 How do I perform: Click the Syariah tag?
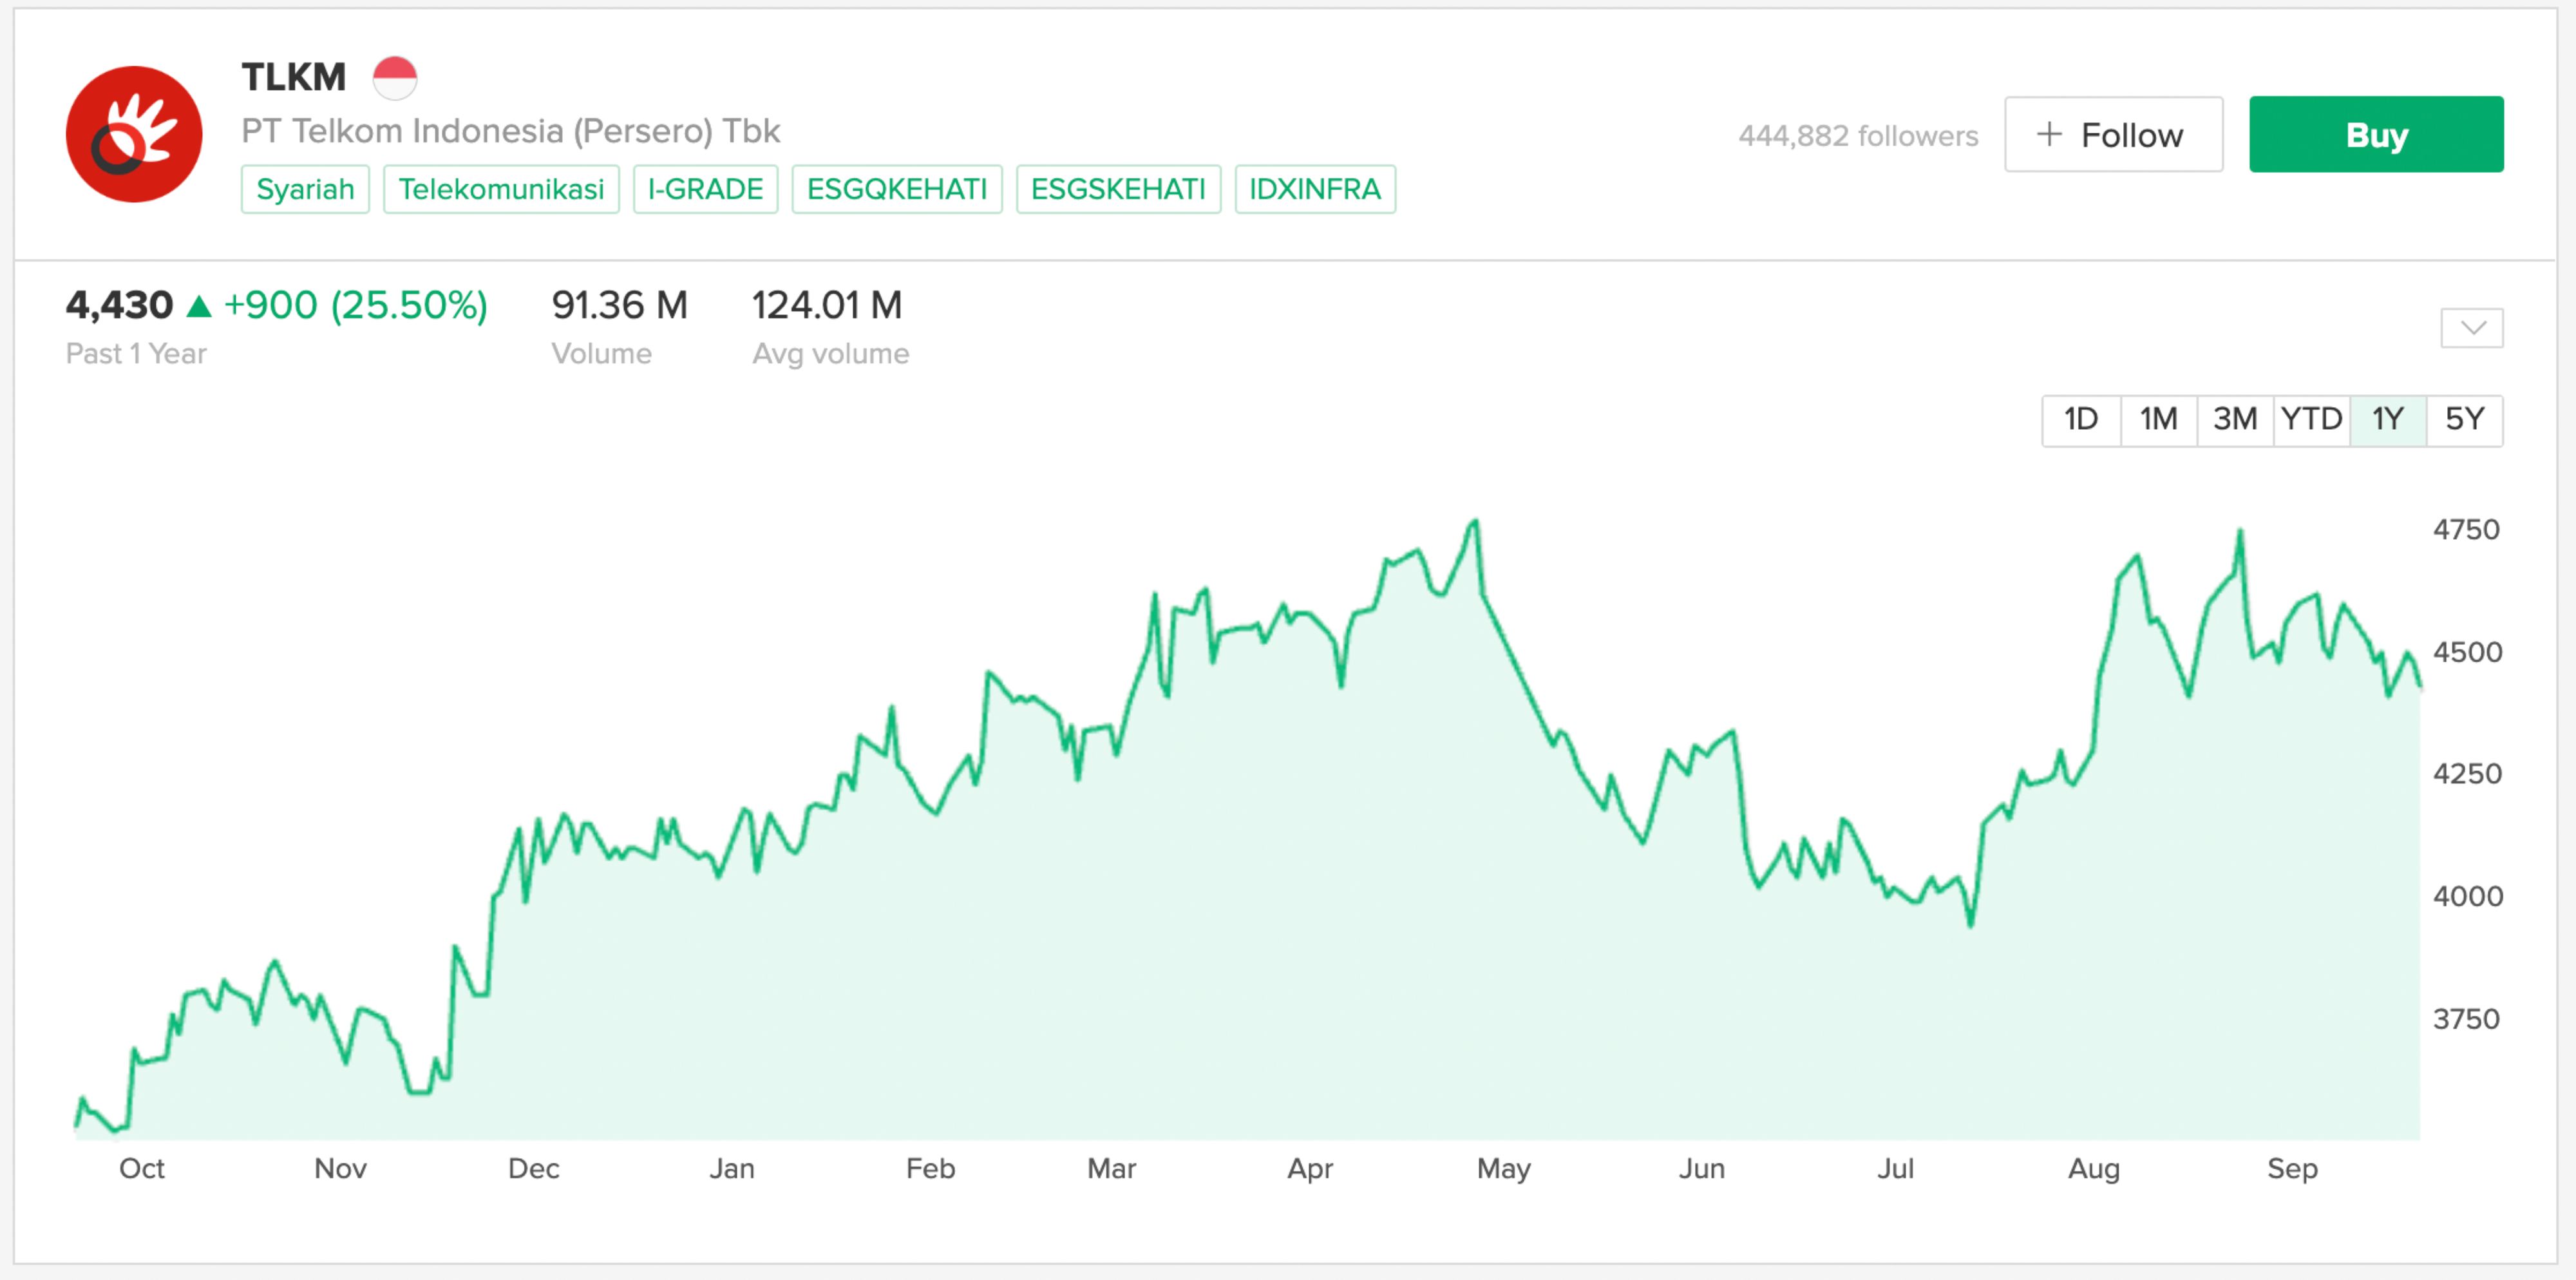(305, 189)
